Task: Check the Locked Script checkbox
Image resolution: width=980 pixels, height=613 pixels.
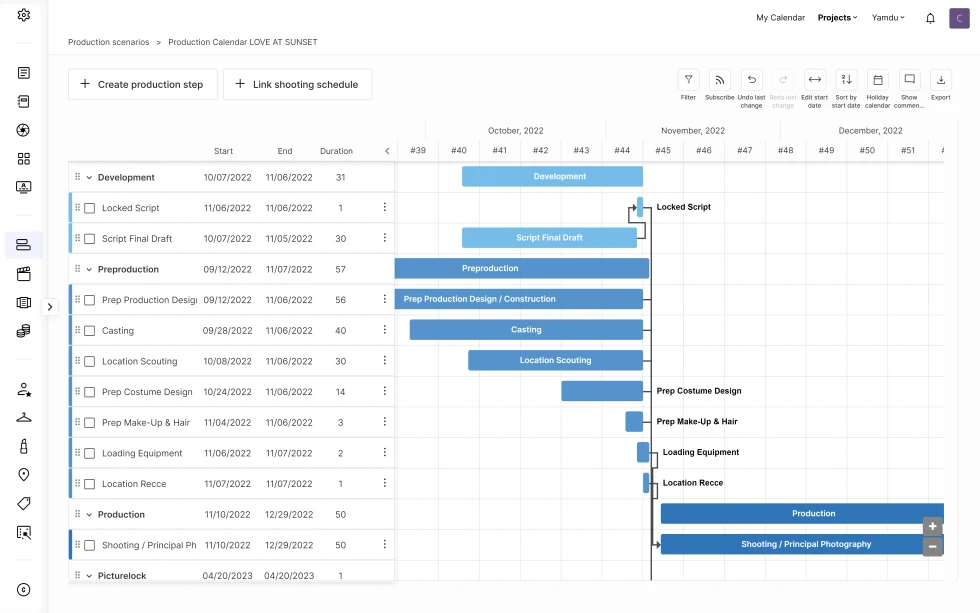Action: click(x=90, y=208)
